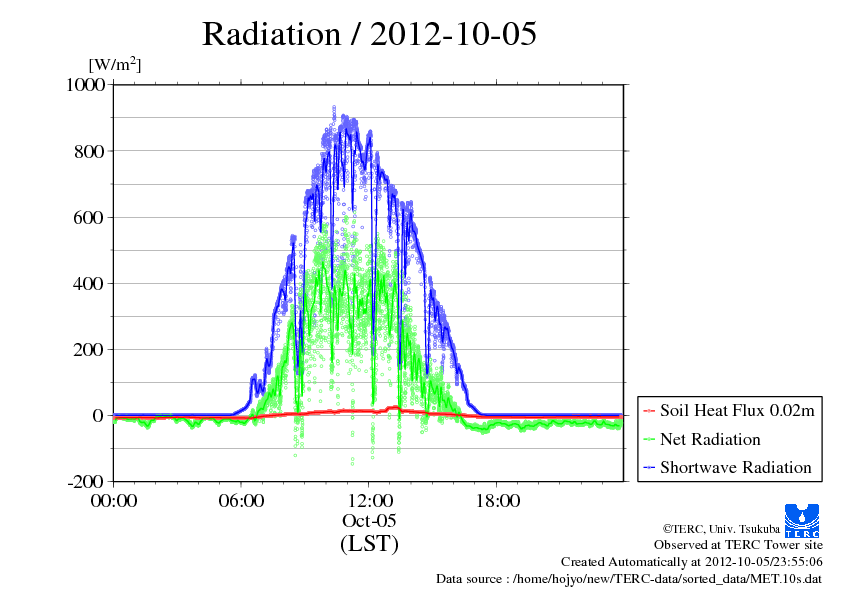Click the '[W/m2]' unit label
This screenshot has height=595, width=842.
pos(115,64)
